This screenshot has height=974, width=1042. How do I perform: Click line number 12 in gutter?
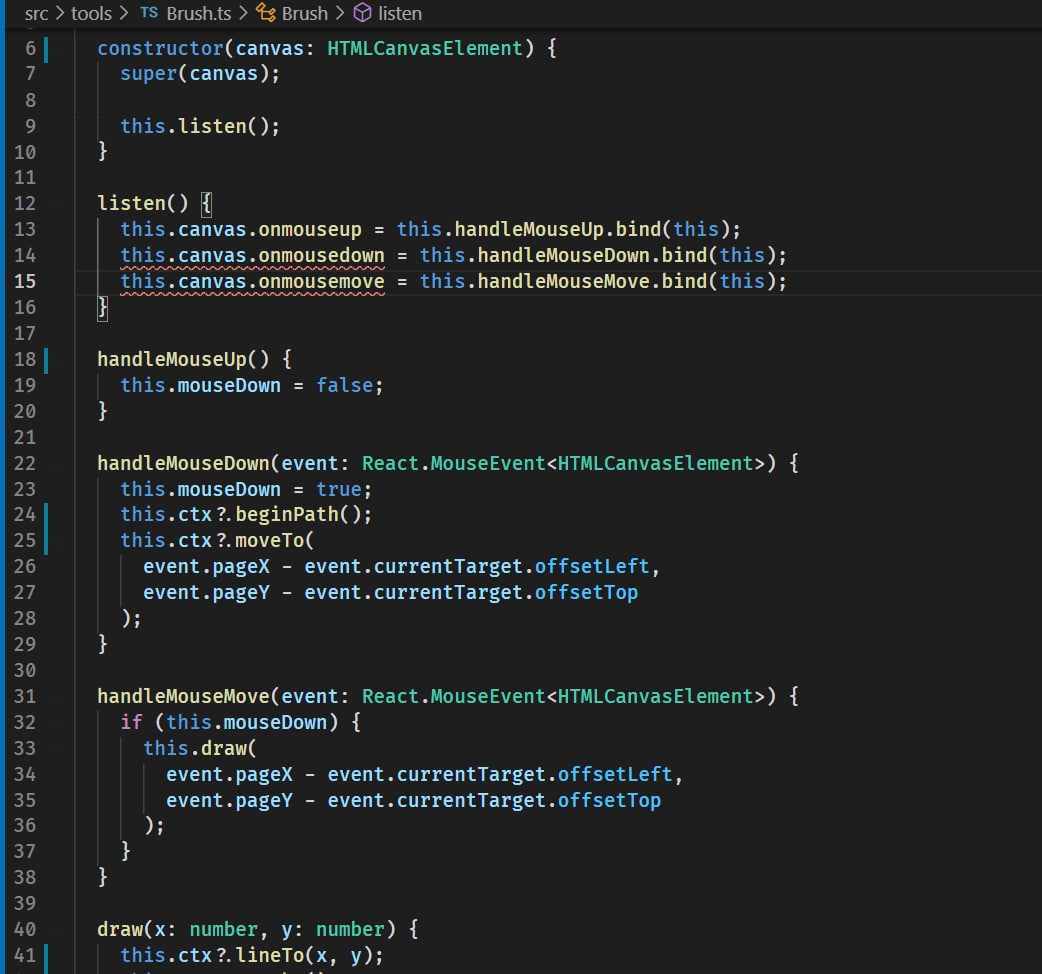25,204
